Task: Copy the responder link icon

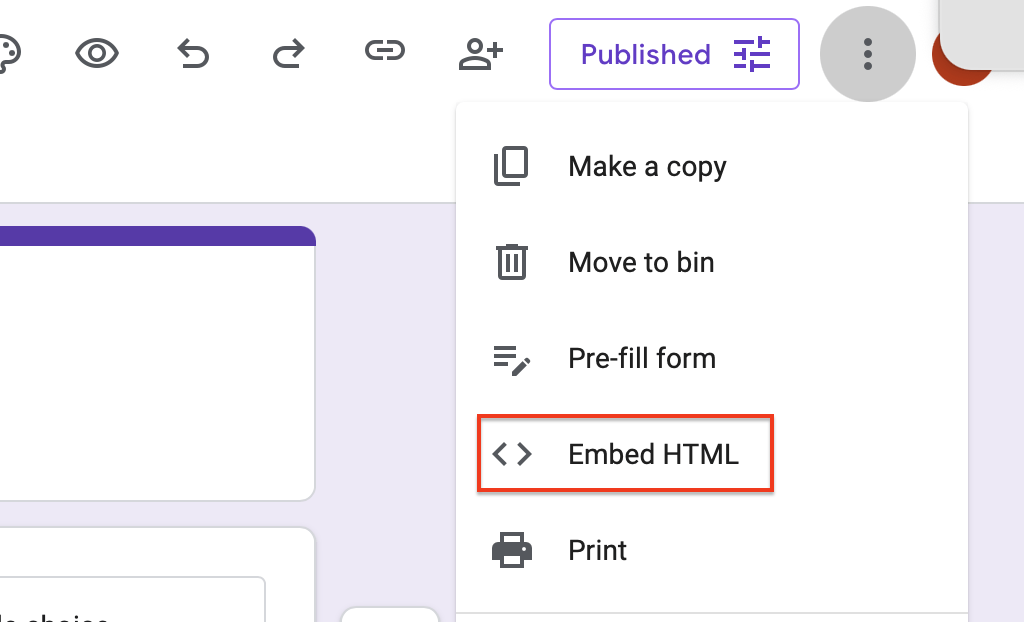Action: 384,50
